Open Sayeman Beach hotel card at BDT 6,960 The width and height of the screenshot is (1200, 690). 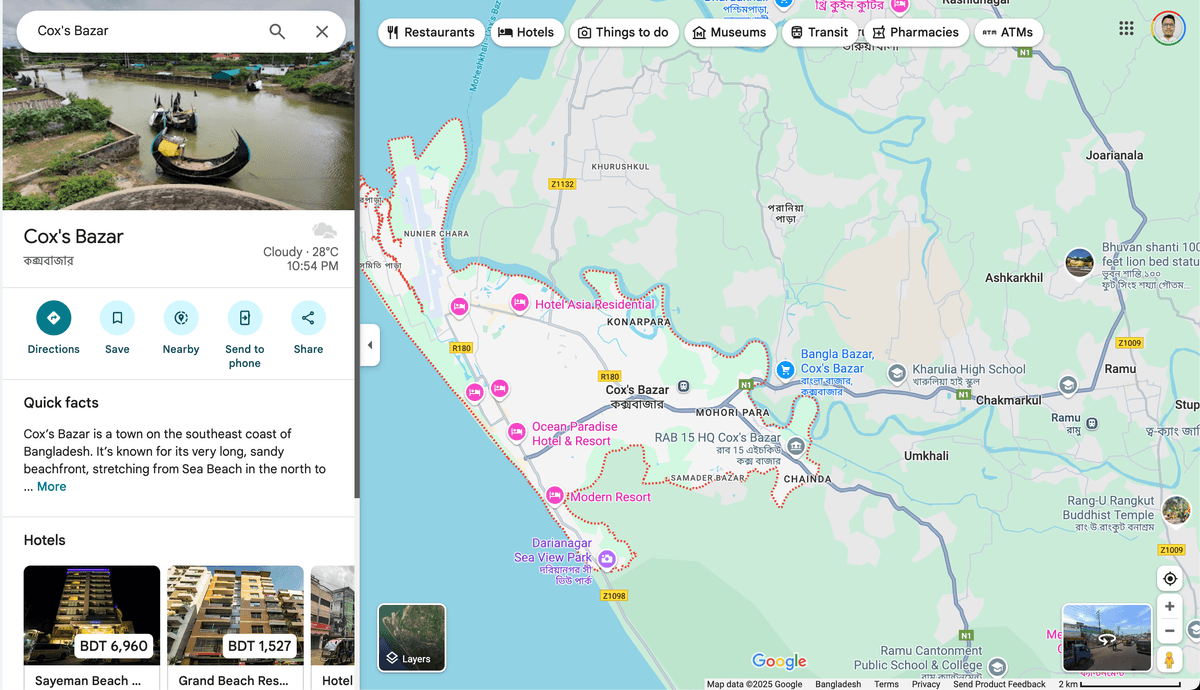tap(92, 625)
